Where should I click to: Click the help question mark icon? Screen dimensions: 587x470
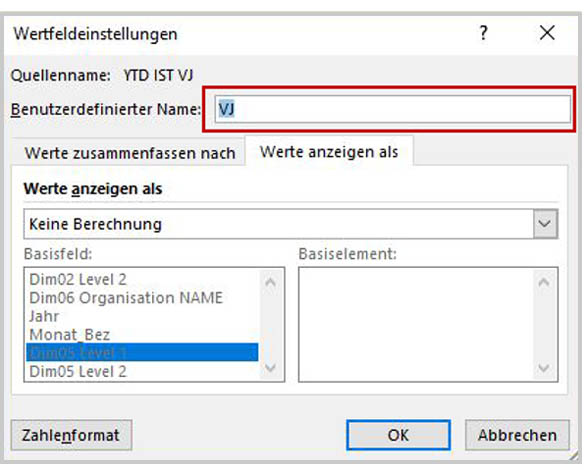point(483,33)
